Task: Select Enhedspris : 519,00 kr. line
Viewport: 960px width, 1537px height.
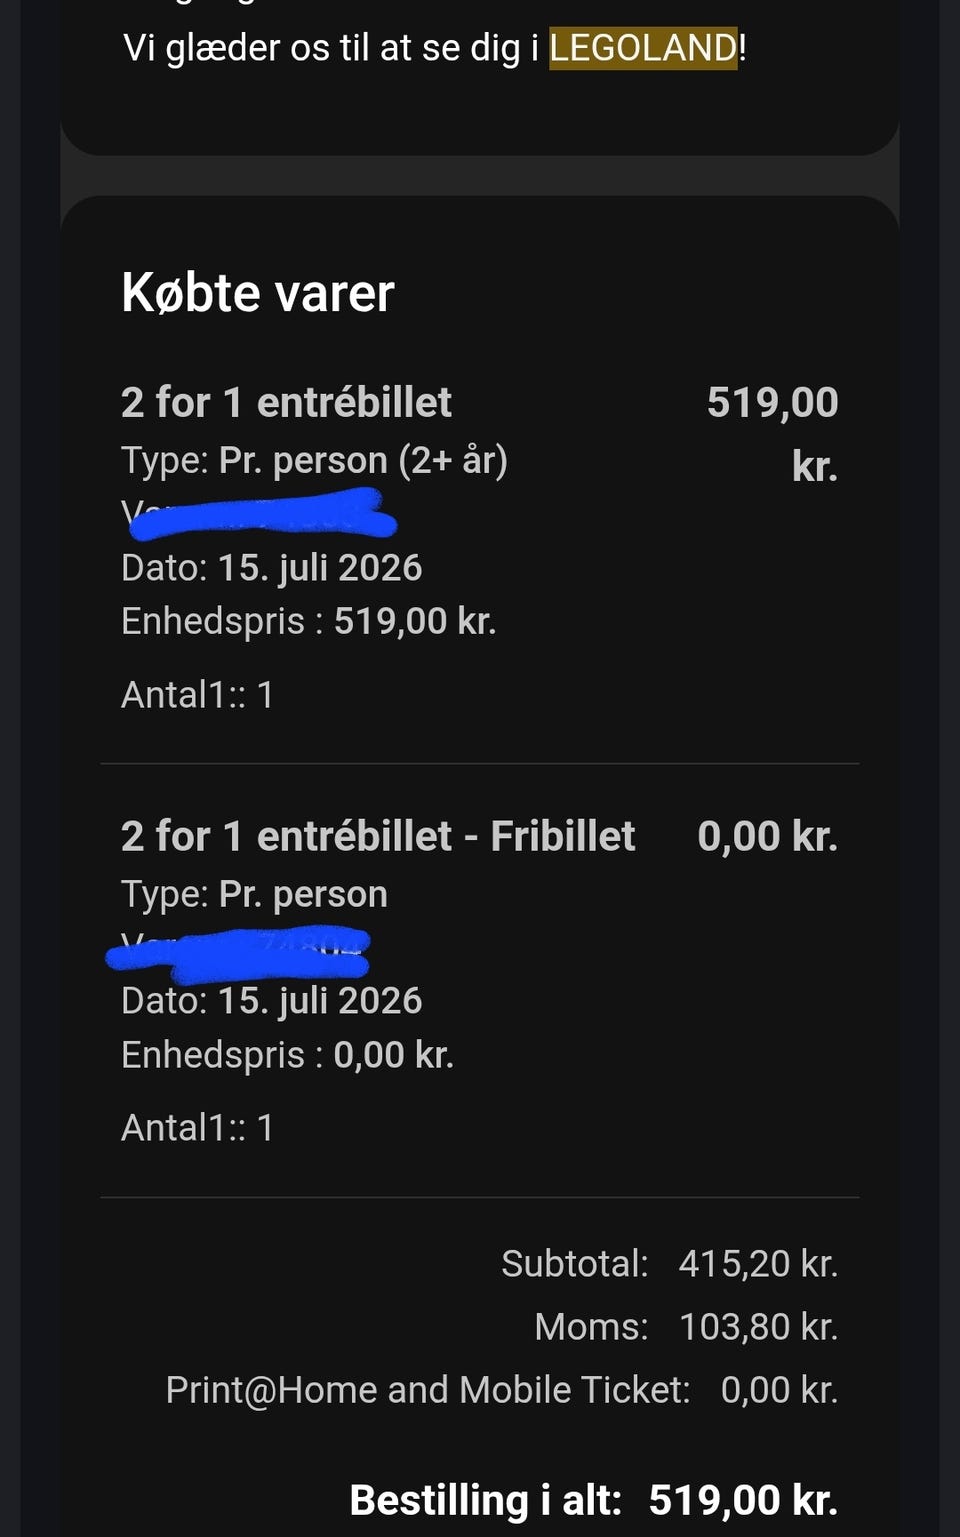Action: pyautogui.click(x=308, y=621)
